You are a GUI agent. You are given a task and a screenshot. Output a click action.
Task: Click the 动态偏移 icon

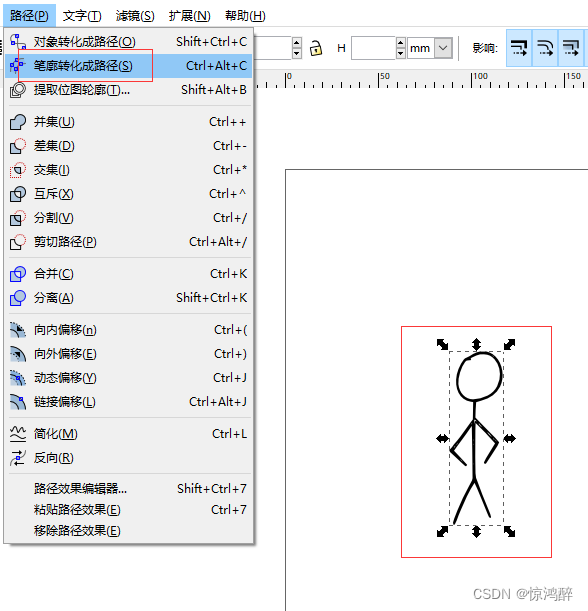pyautogui.click(x=18, y=378)
